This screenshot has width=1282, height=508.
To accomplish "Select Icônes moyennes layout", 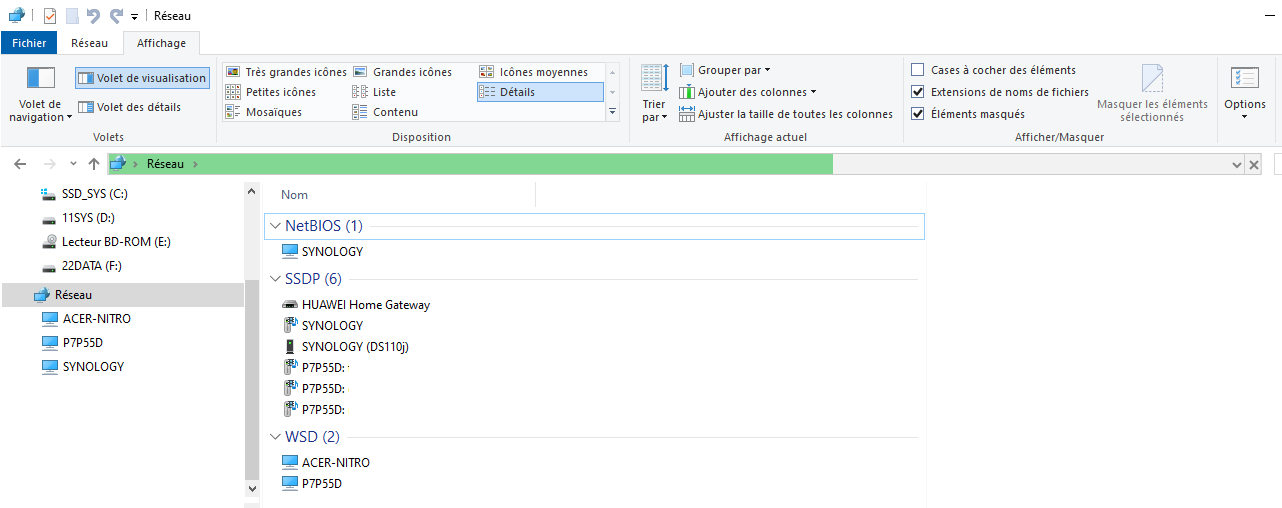I will 534,72.
